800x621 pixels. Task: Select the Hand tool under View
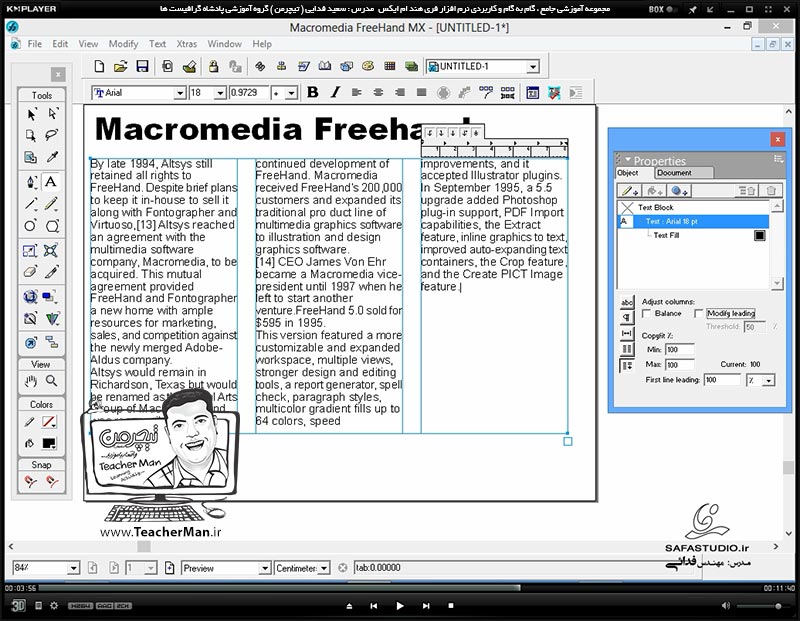click(31, 381)
